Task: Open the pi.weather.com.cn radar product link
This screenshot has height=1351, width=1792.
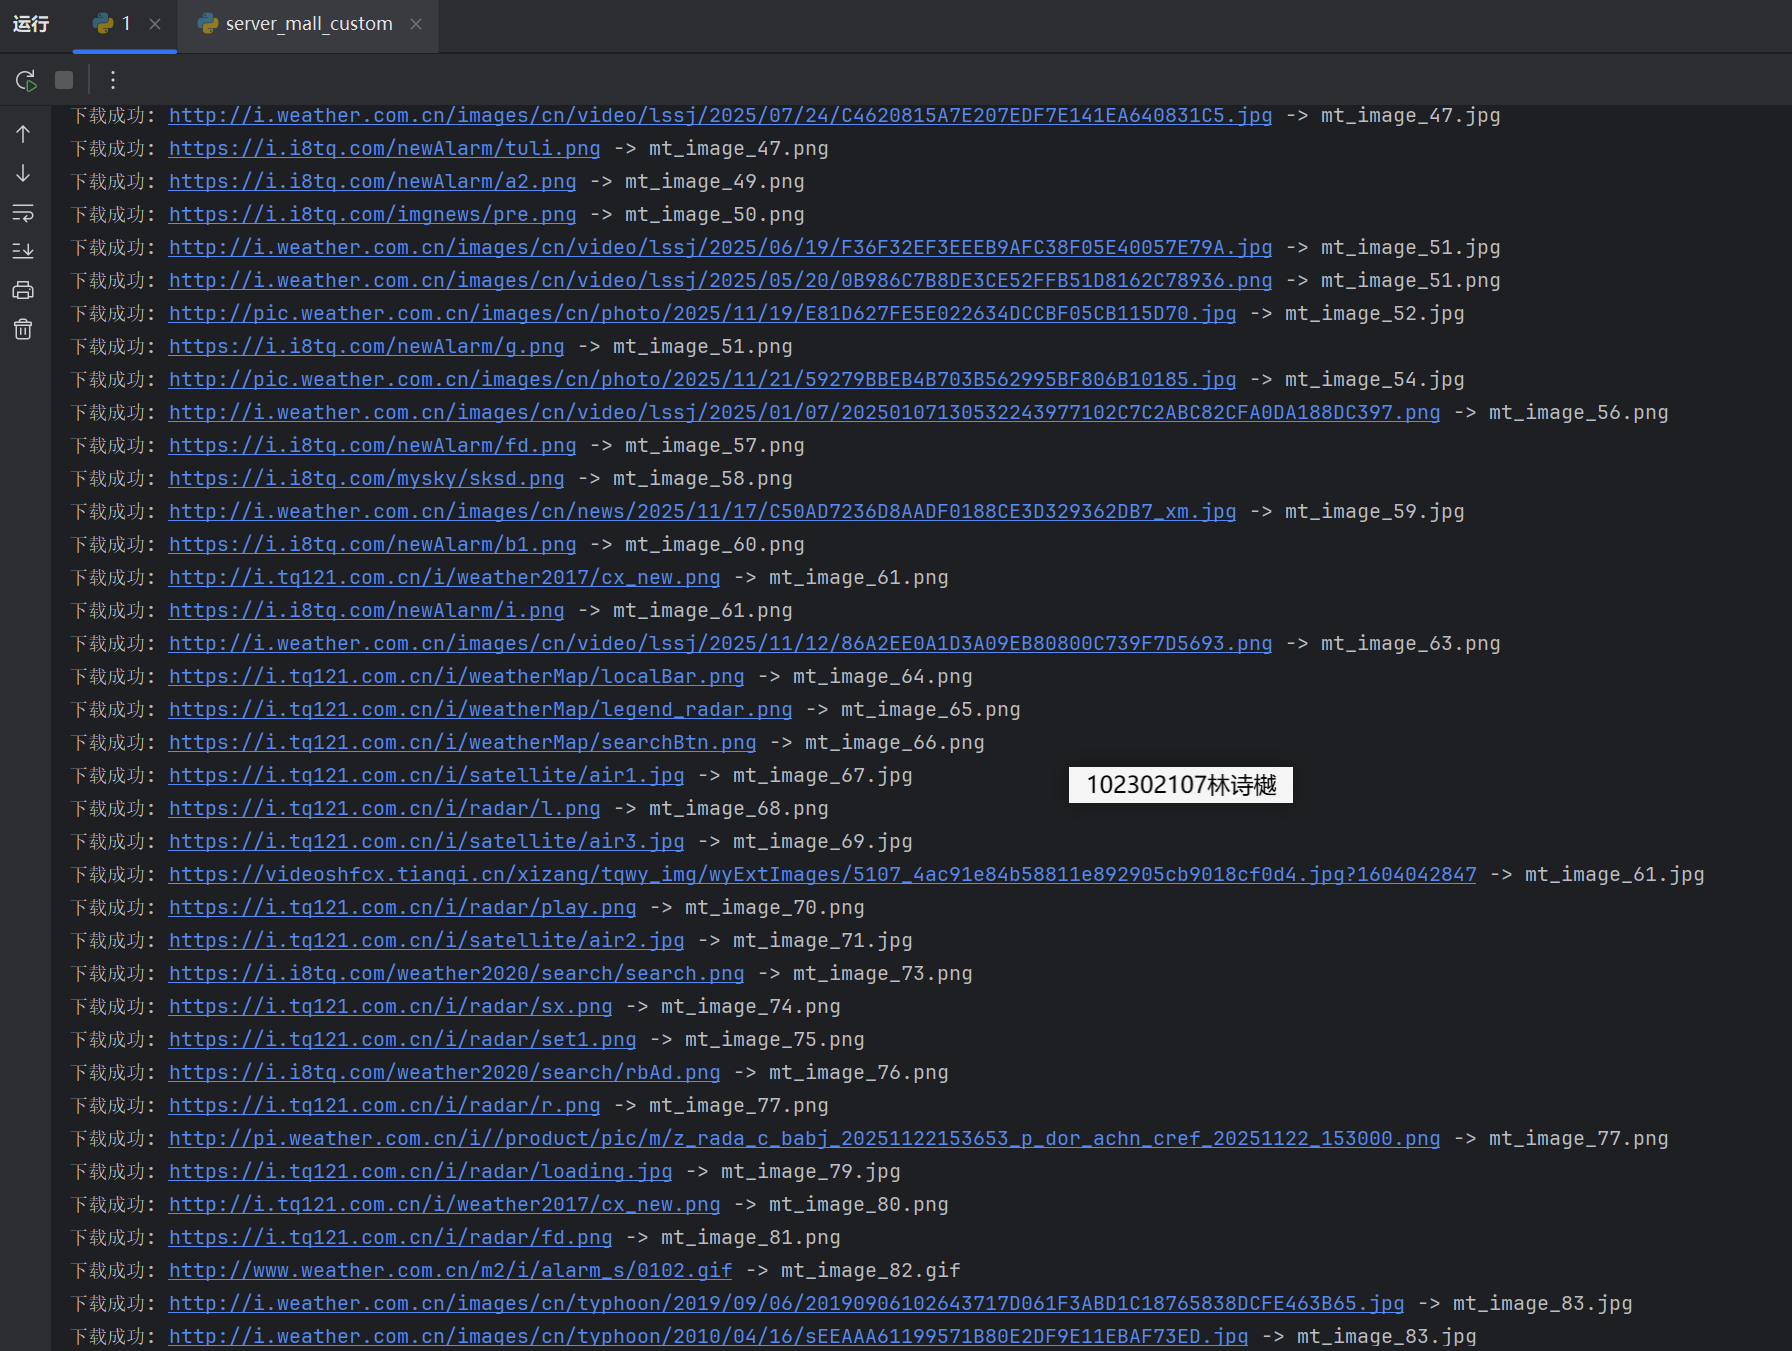Action: [805, 1138]
